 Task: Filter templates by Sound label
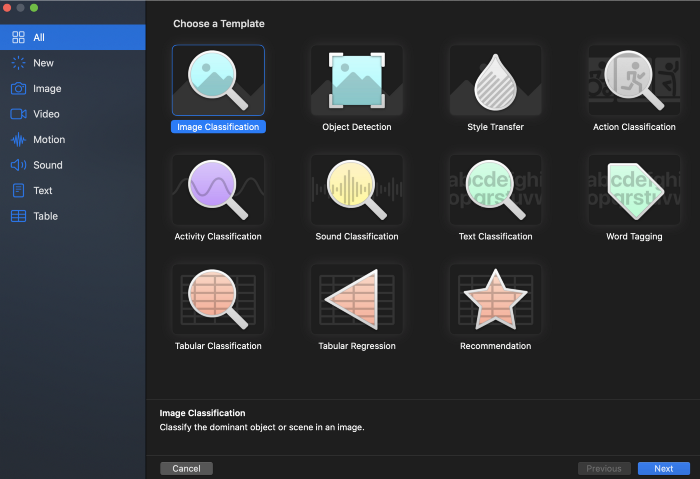tap(48, 165)
